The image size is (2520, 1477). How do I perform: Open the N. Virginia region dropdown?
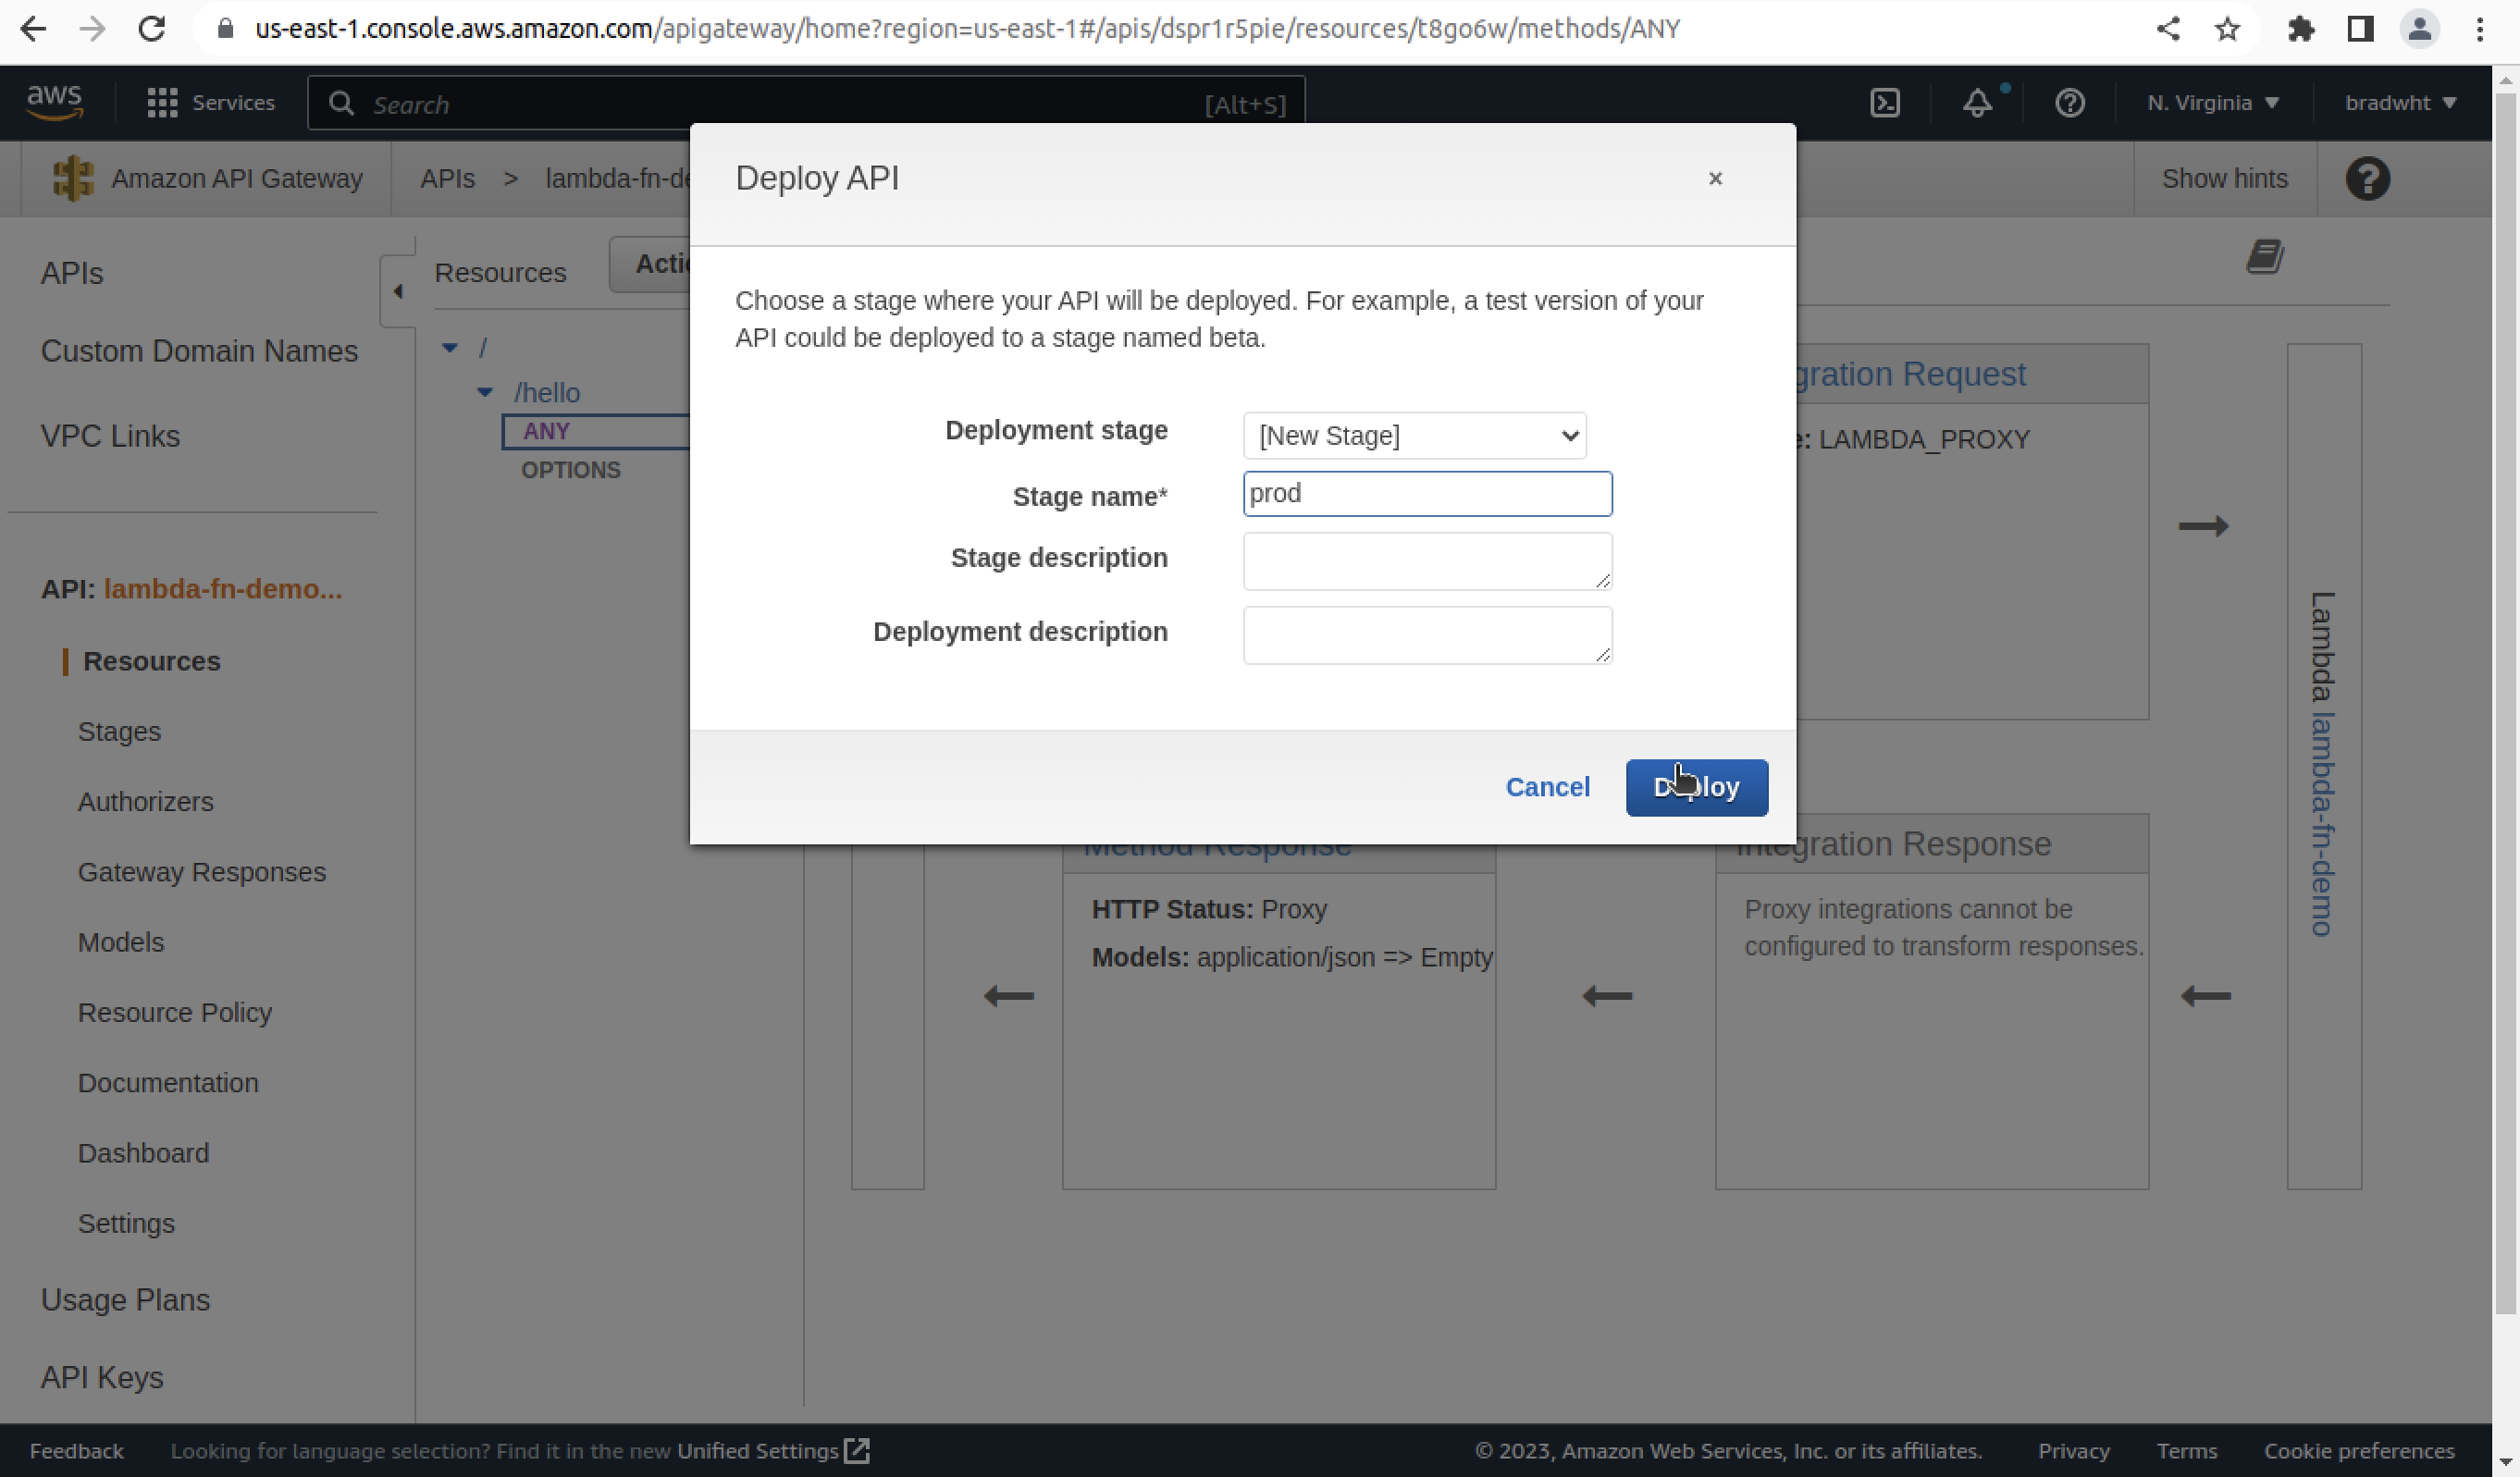[2213, 103]
